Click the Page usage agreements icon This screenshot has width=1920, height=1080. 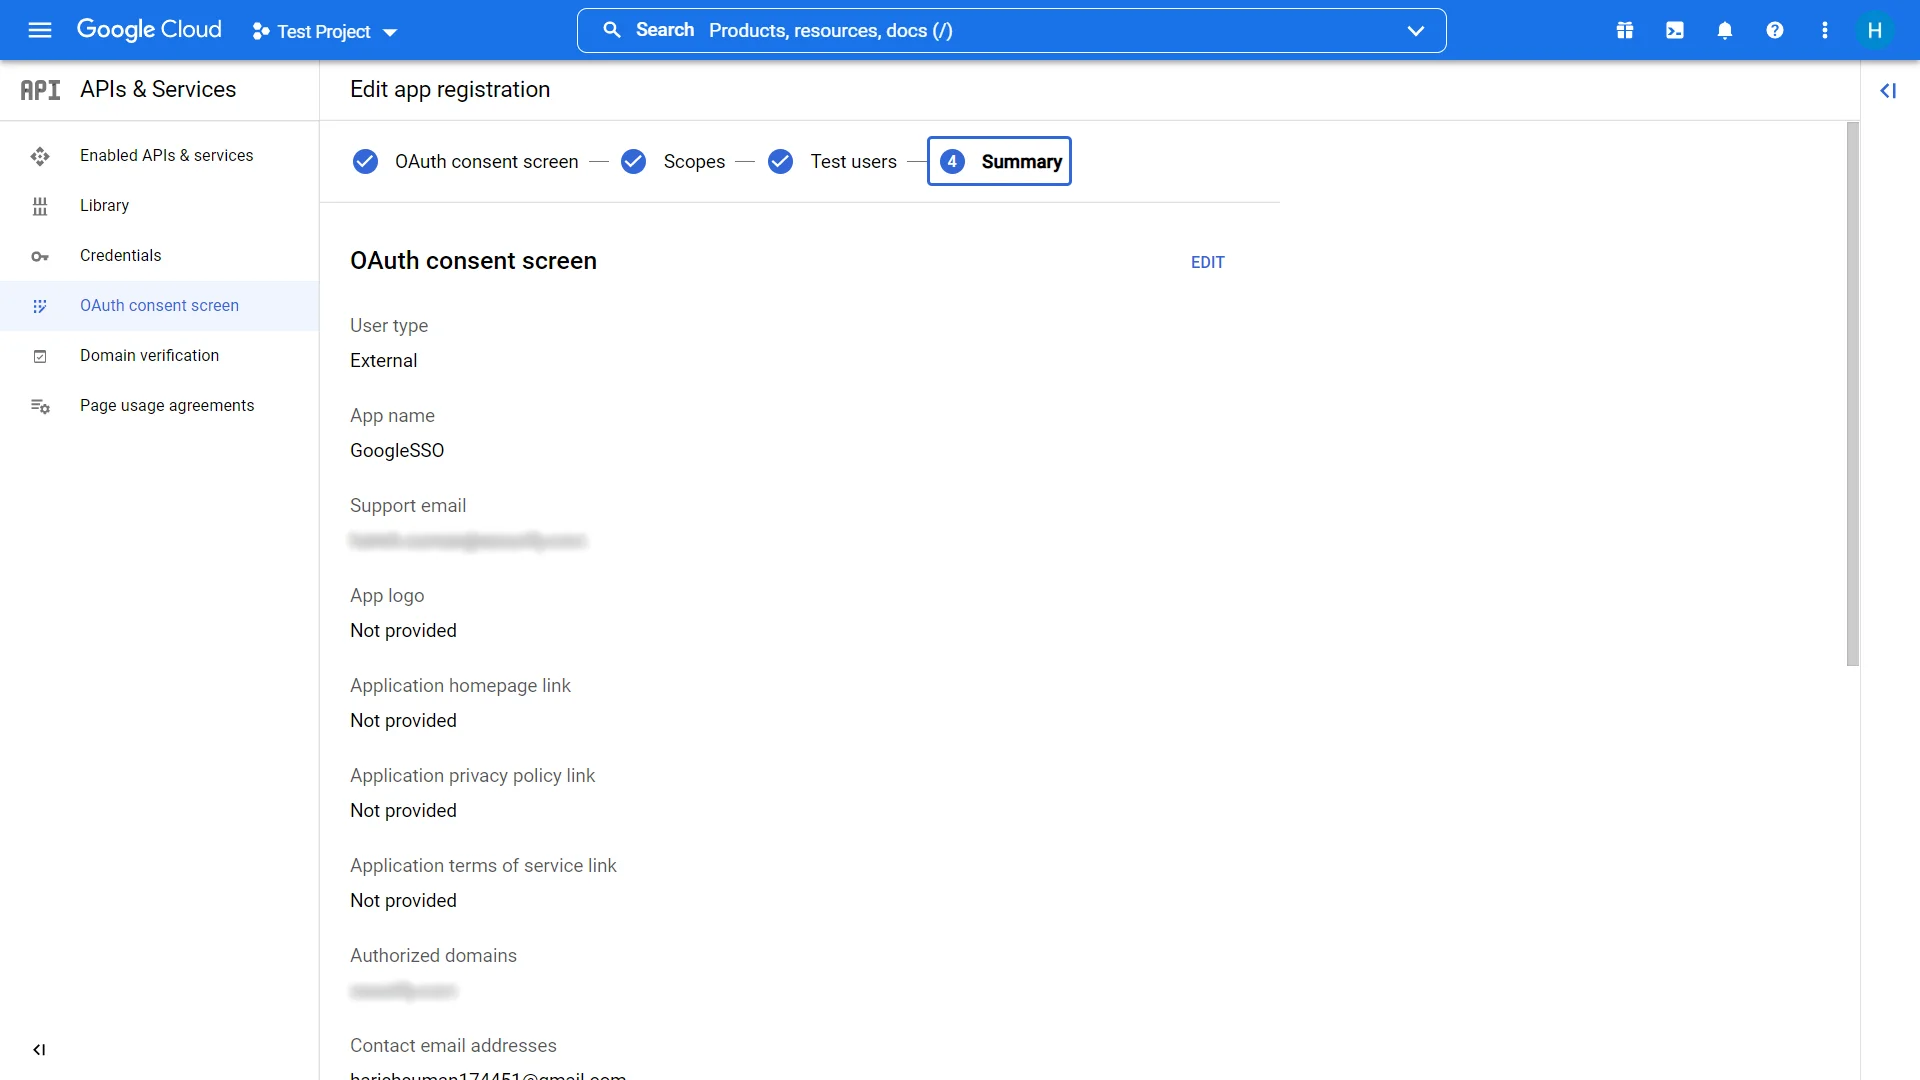pos(40,406)
